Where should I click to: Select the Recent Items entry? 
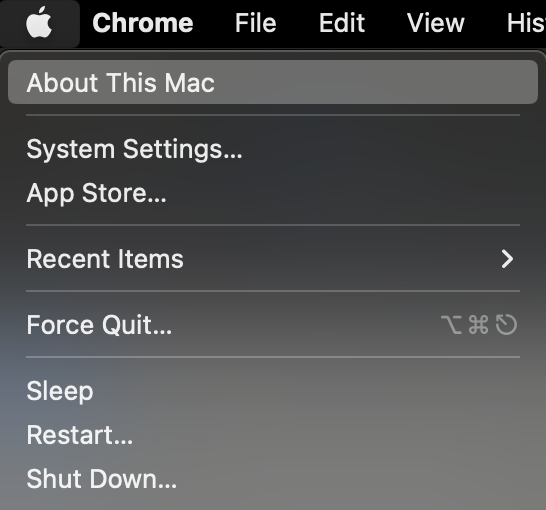pos(273,259)
